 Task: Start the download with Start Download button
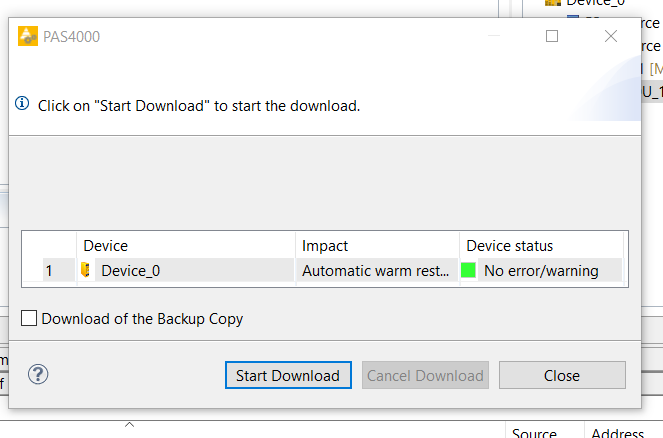pyautogui.click(x=288, y=375)
